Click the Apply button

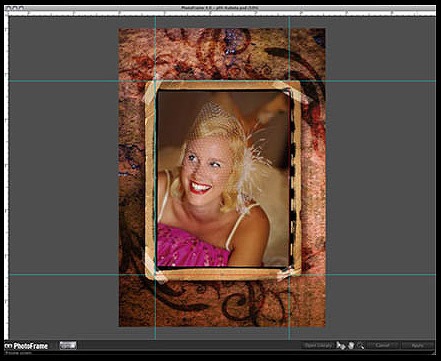click(x=418, y=345)
